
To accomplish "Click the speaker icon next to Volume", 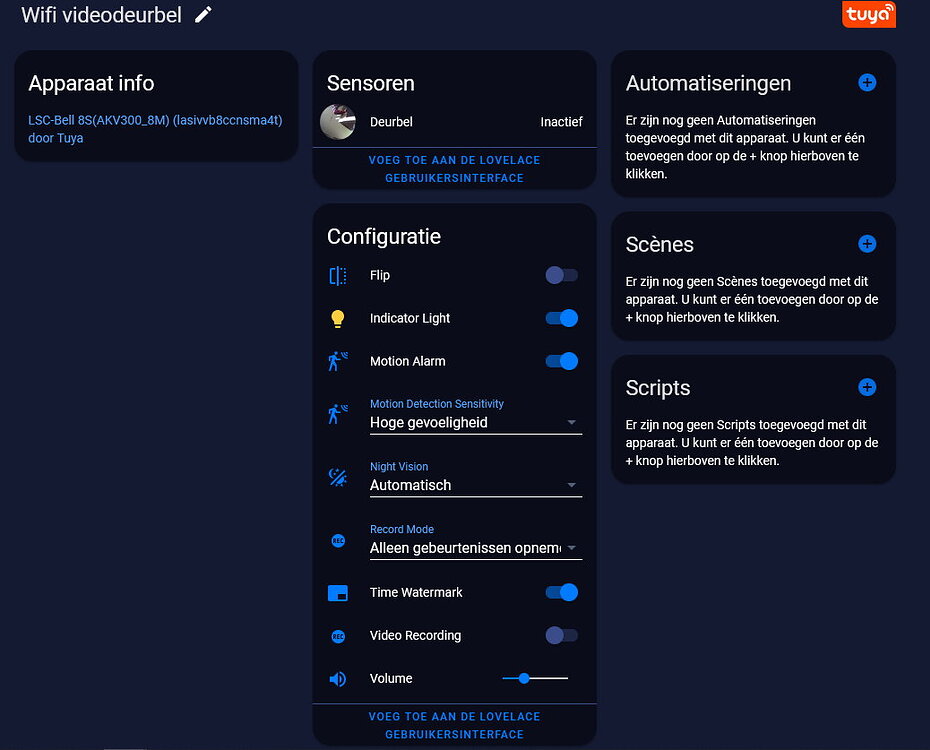I will pos(337,678).
